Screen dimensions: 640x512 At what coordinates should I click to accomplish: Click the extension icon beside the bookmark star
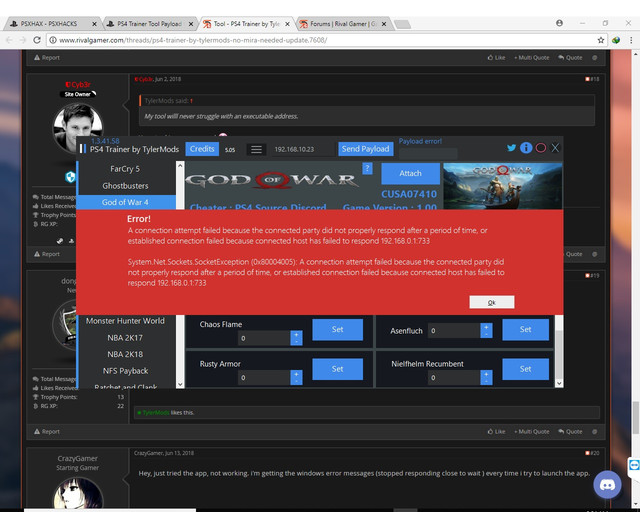616,40
